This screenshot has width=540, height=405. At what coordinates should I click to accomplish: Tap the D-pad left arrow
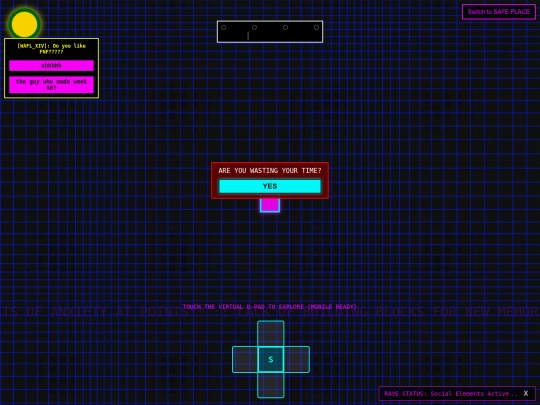click(245, 360)
